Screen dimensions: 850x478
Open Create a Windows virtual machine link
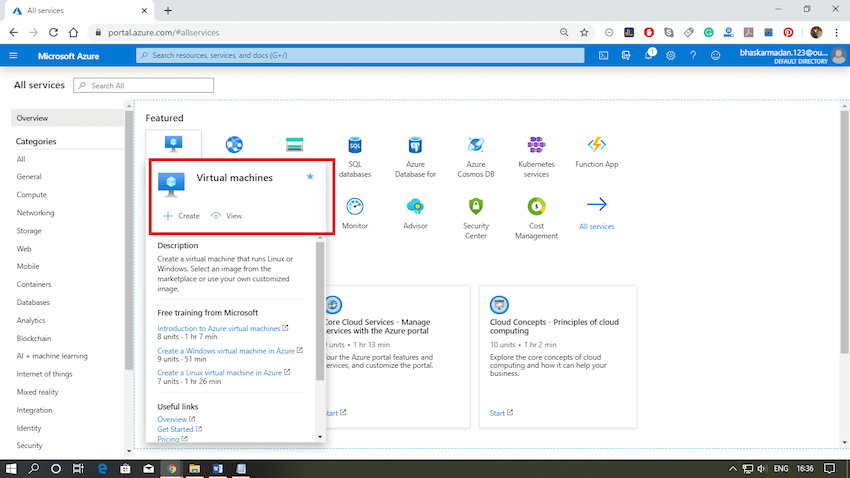[x=226, y=351]
